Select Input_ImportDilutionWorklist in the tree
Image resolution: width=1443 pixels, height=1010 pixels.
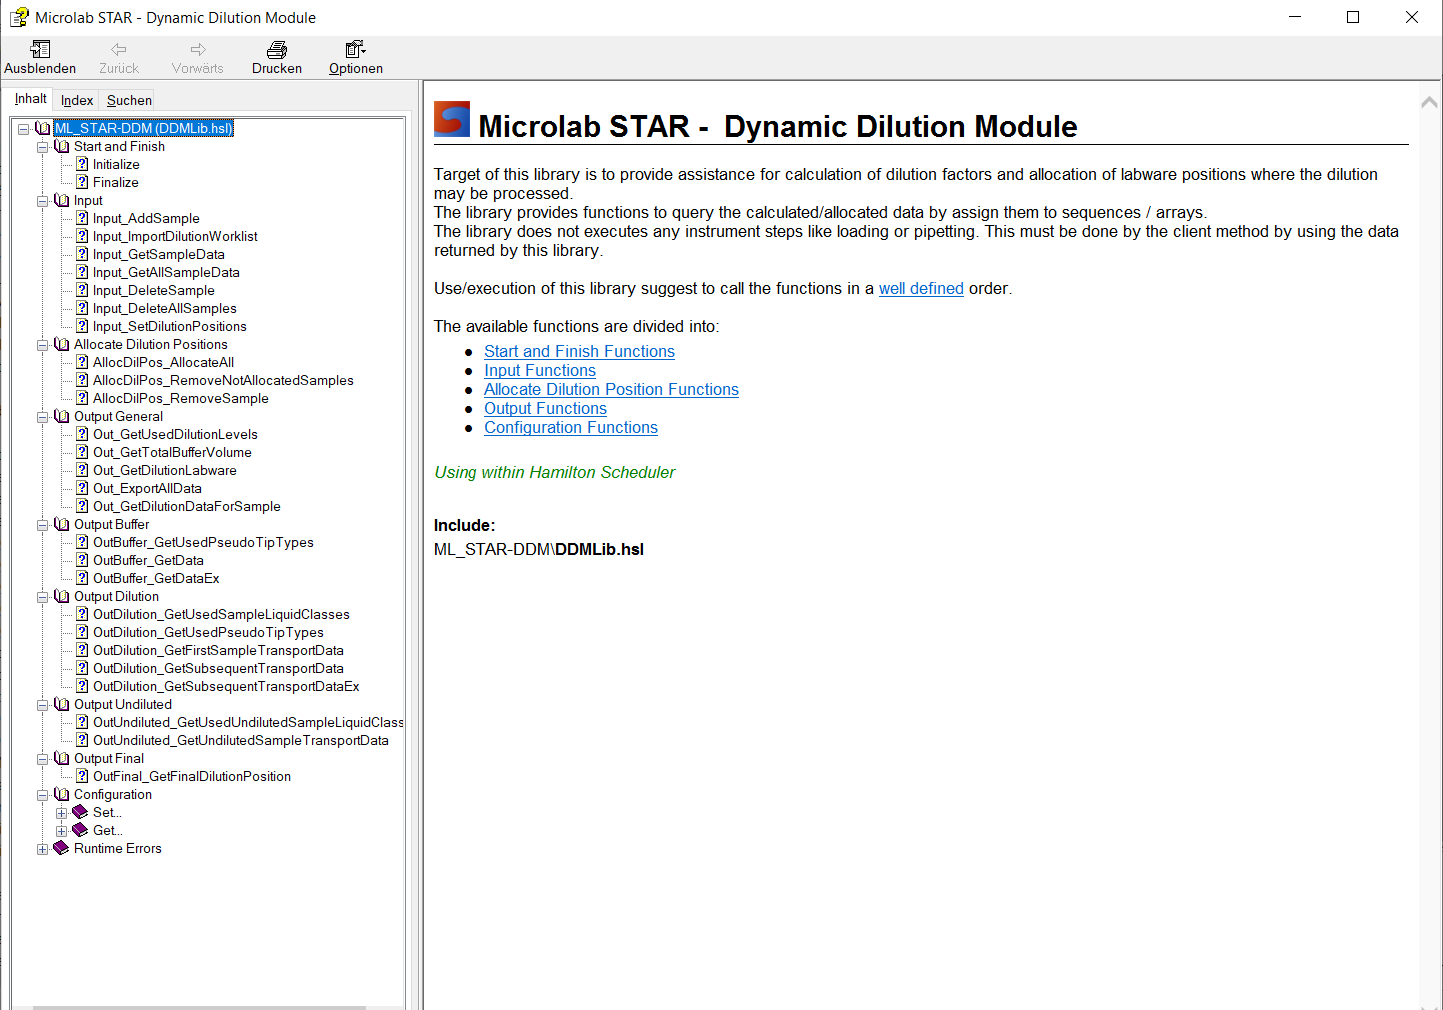click(175, 236)
